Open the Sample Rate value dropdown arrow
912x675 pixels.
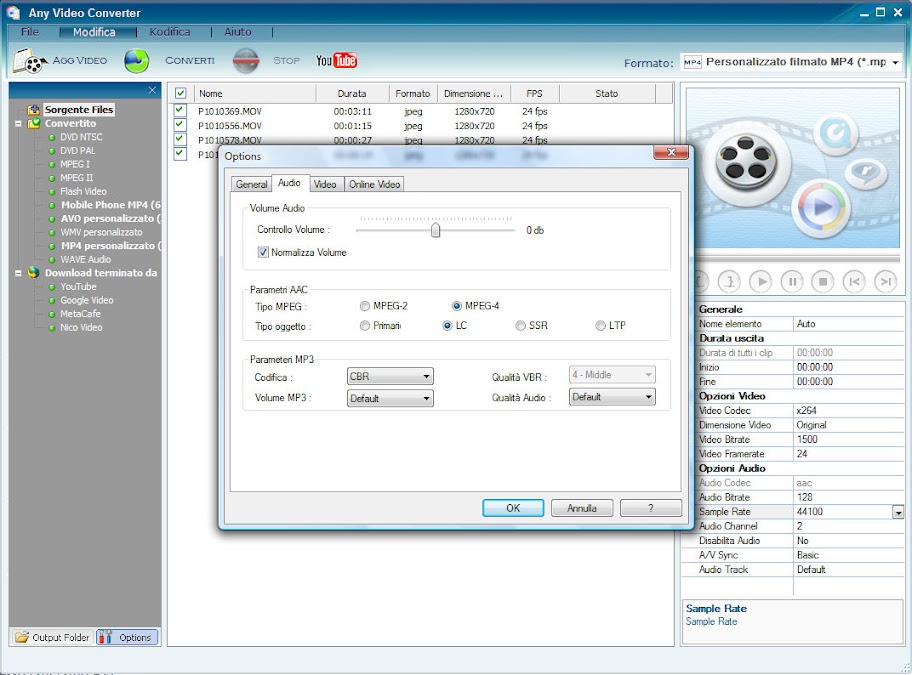pos(898,512)
